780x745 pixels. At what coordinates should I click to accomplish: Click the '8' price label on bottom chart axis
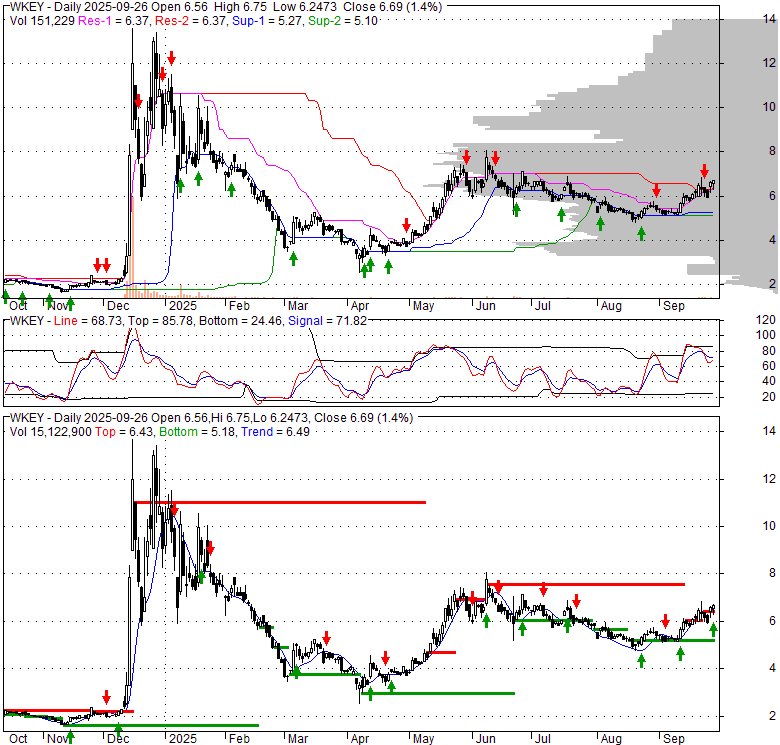772,573
